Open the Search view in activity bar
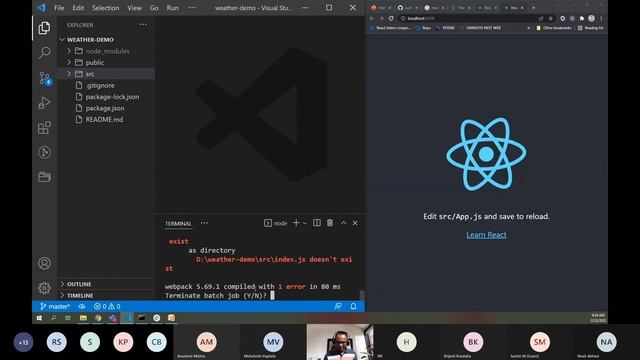 coord(44,52)
